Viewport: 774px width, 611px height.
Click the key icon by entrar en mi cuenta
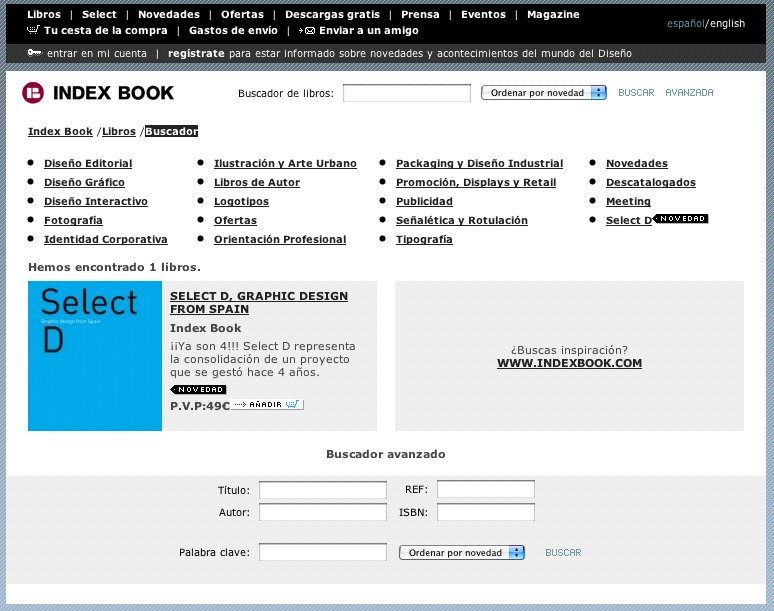(34, 52)
